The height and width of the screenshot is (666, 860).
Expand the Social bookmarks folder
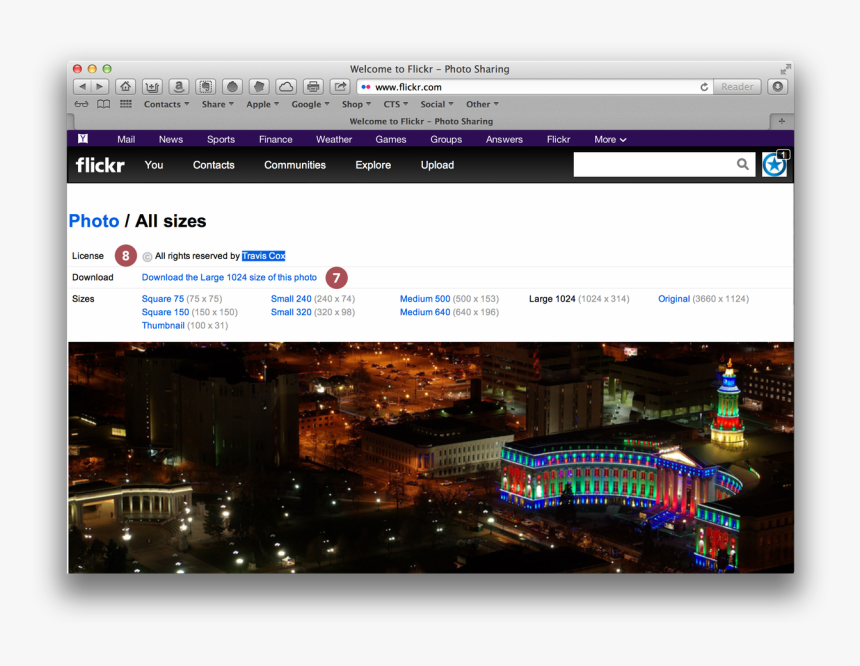(x=437, y=104)
